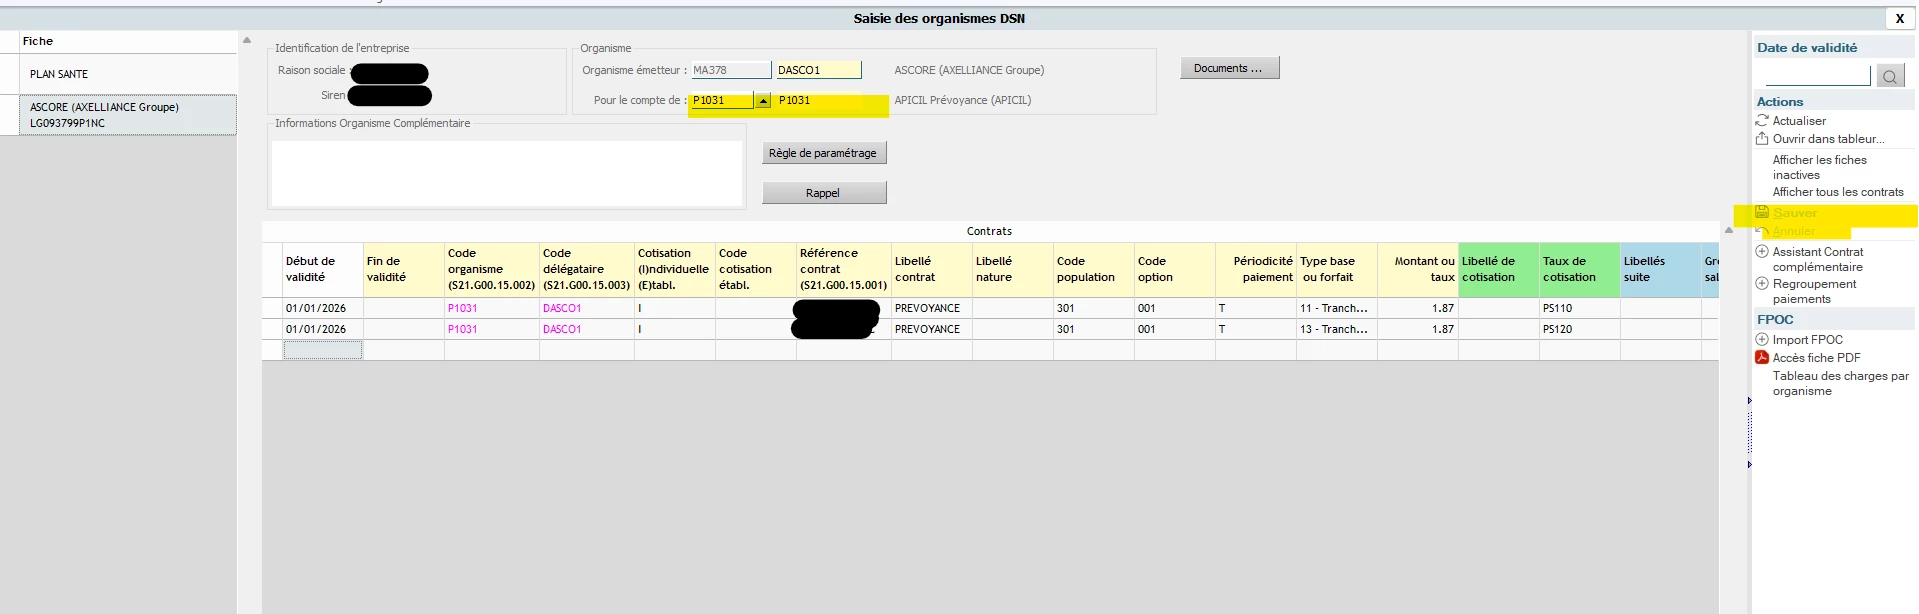Click the Règle de paramétrage button
The height and width of the screenshot is (614, 1919).
pos(824,153)
